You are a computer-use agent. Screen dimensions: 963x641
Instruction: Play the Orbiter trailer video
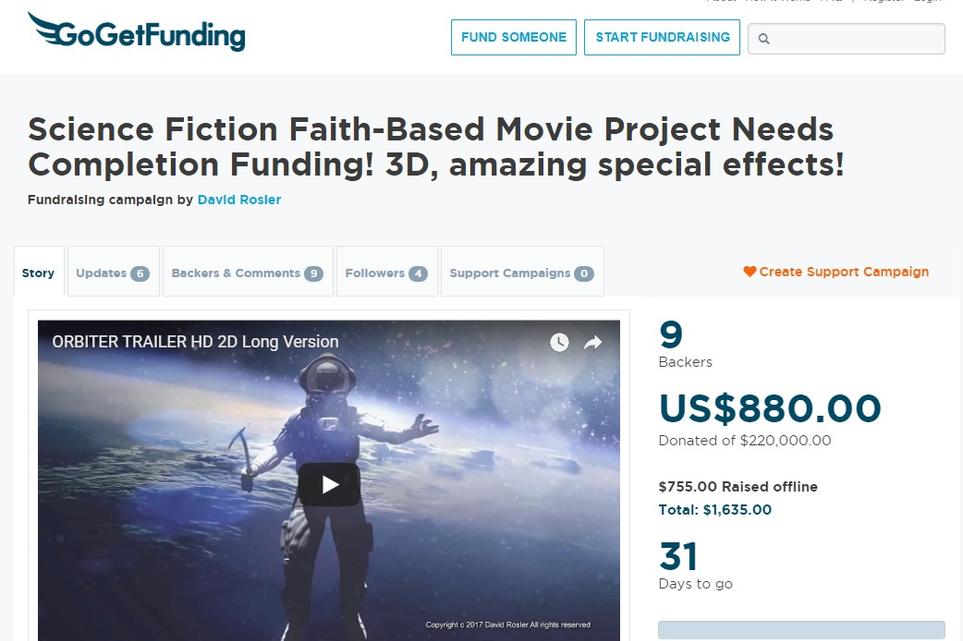[x=329, y=484]
